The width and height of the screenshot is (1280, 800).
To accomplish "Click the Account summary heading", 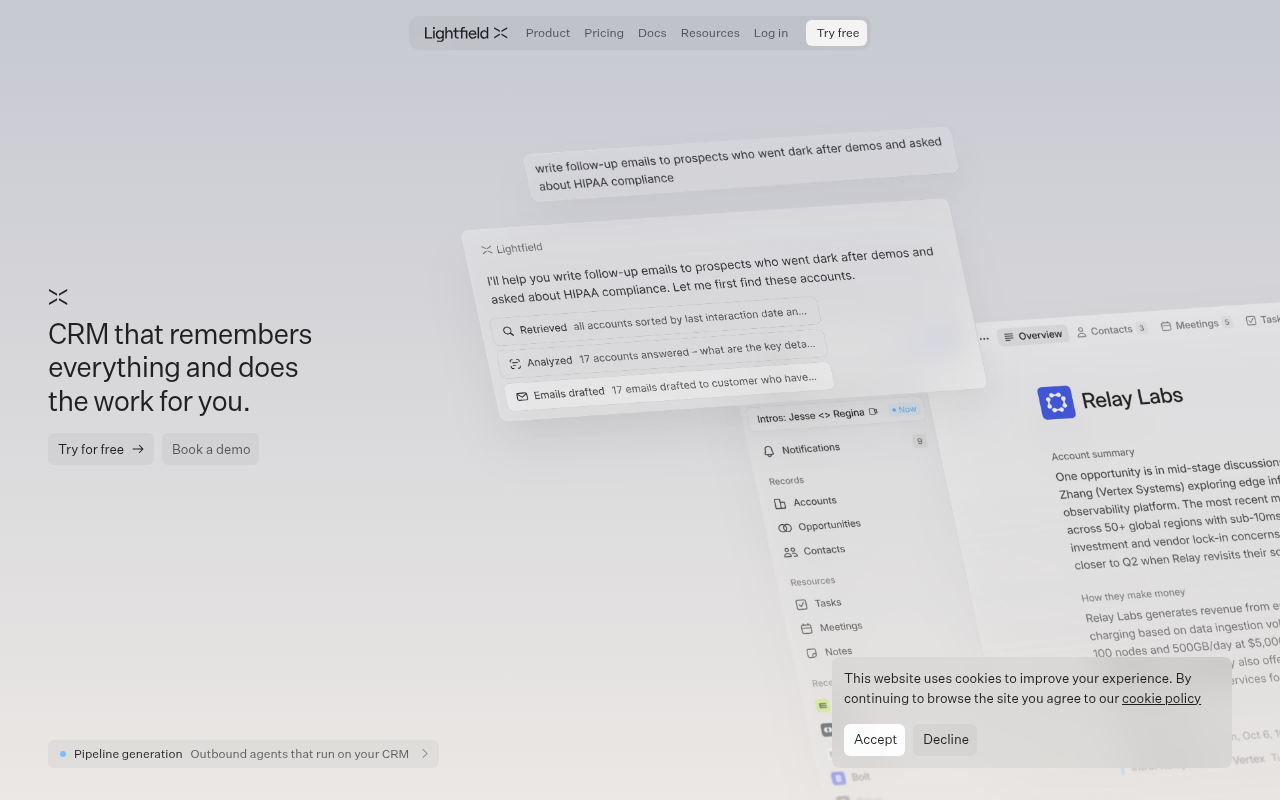I will pos(1093,454).
